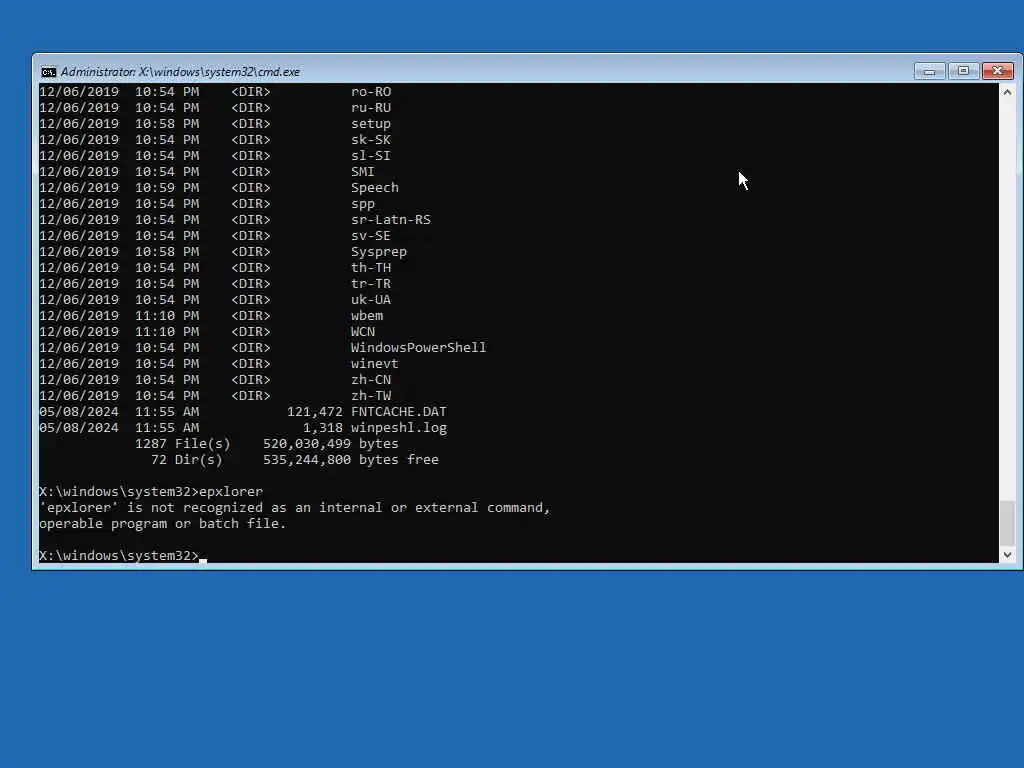Click the 'operable program or batch file.' line
The height and width of the screenshot is (768, 1024).
click(x=163, y=524)
